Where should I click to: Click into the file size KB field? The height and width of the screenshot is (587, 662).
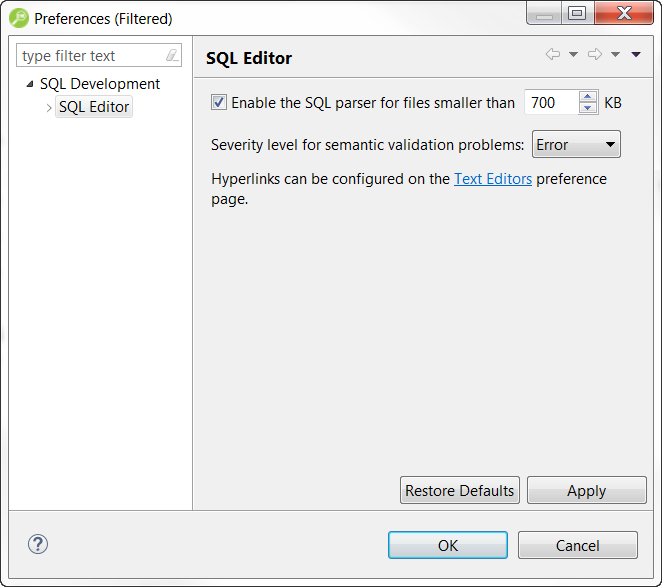(551, 103)
